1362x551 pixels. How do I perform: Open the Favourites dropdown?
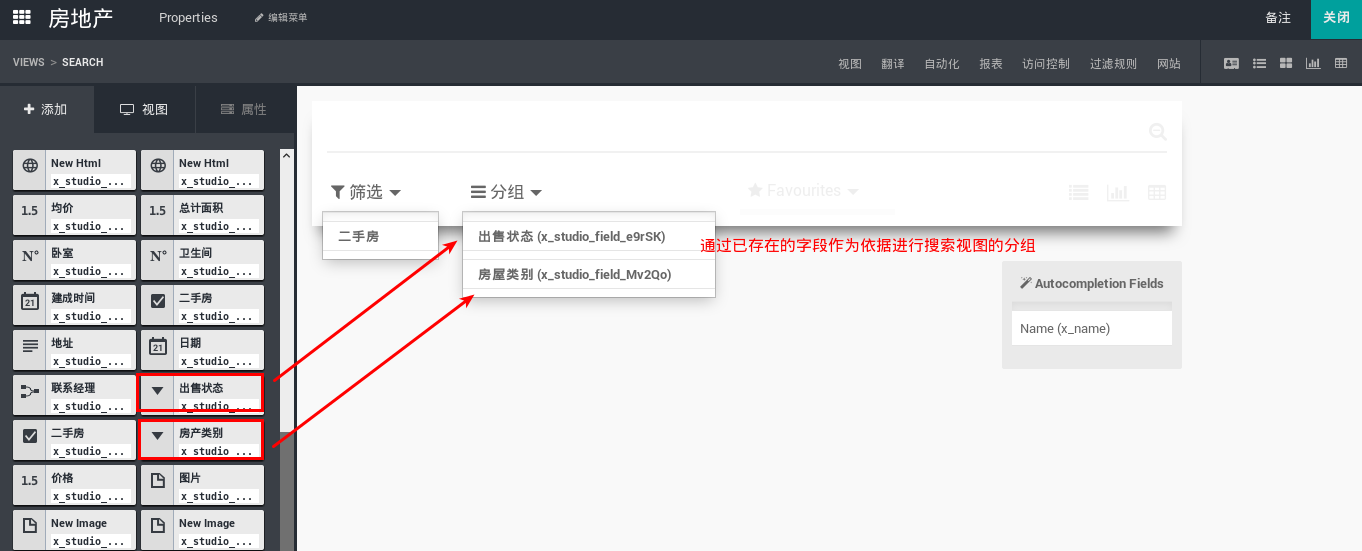point(803,191)
